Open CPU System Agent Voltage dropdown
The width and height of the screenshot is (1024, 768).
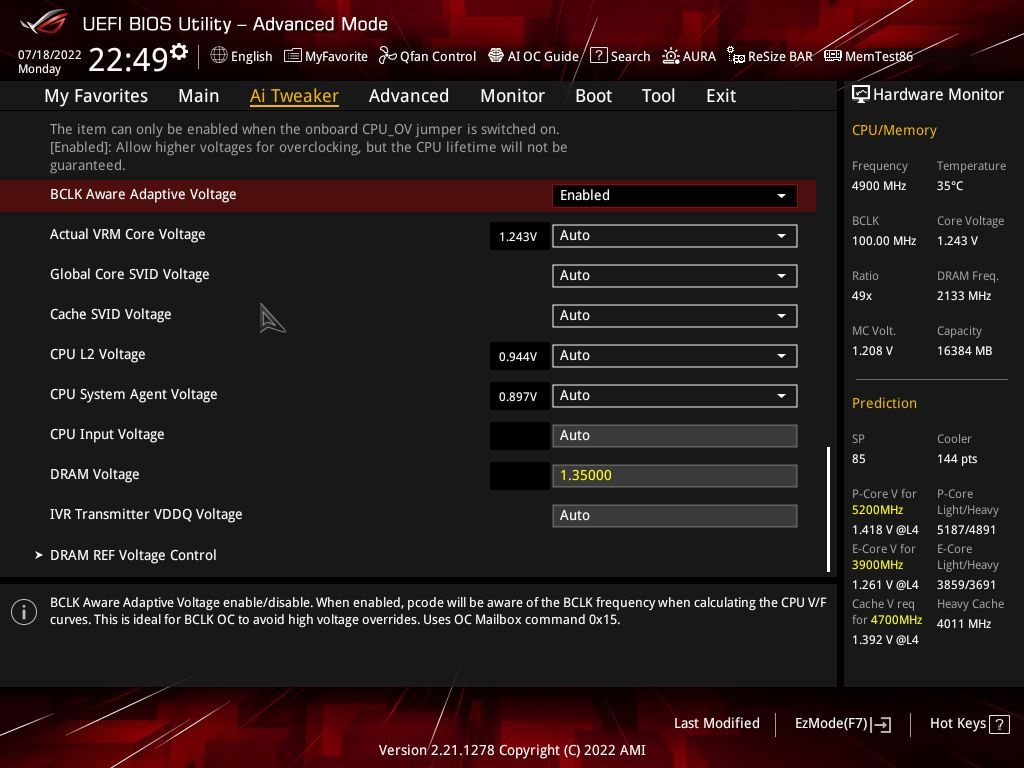pyautogui.click(x=674, y=396)
